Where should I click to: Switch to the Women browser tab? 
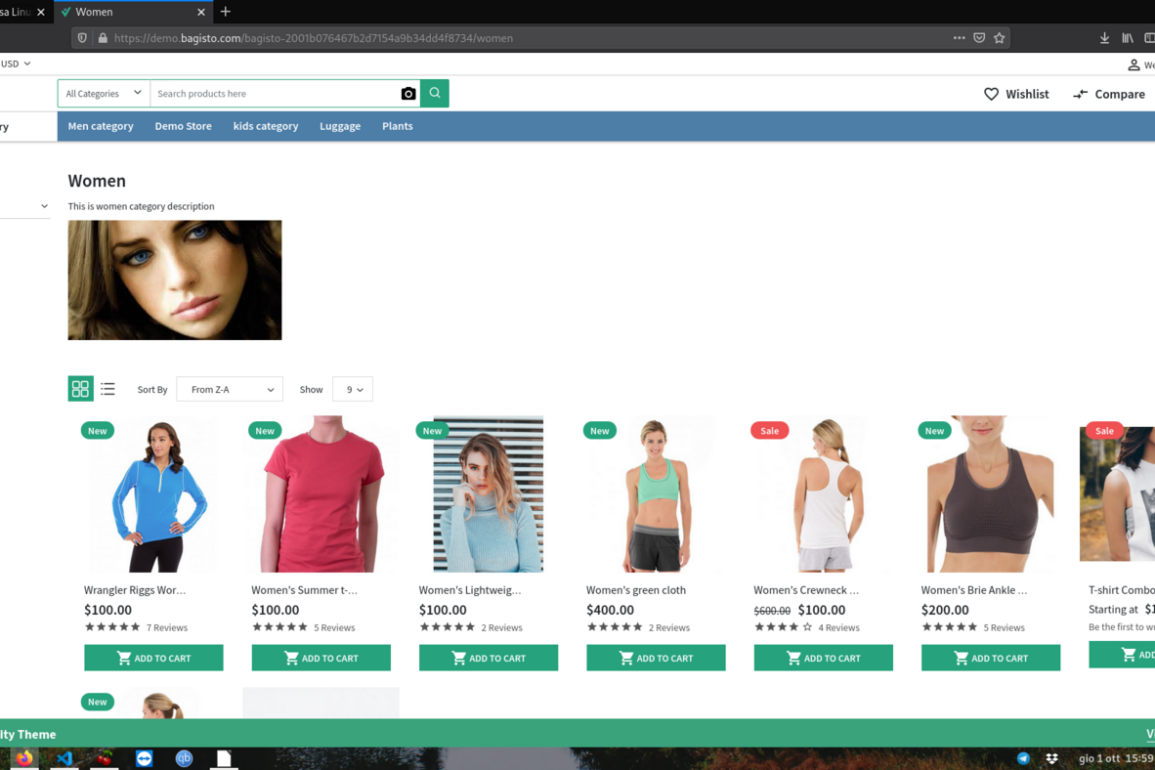[x=133, y=12]
